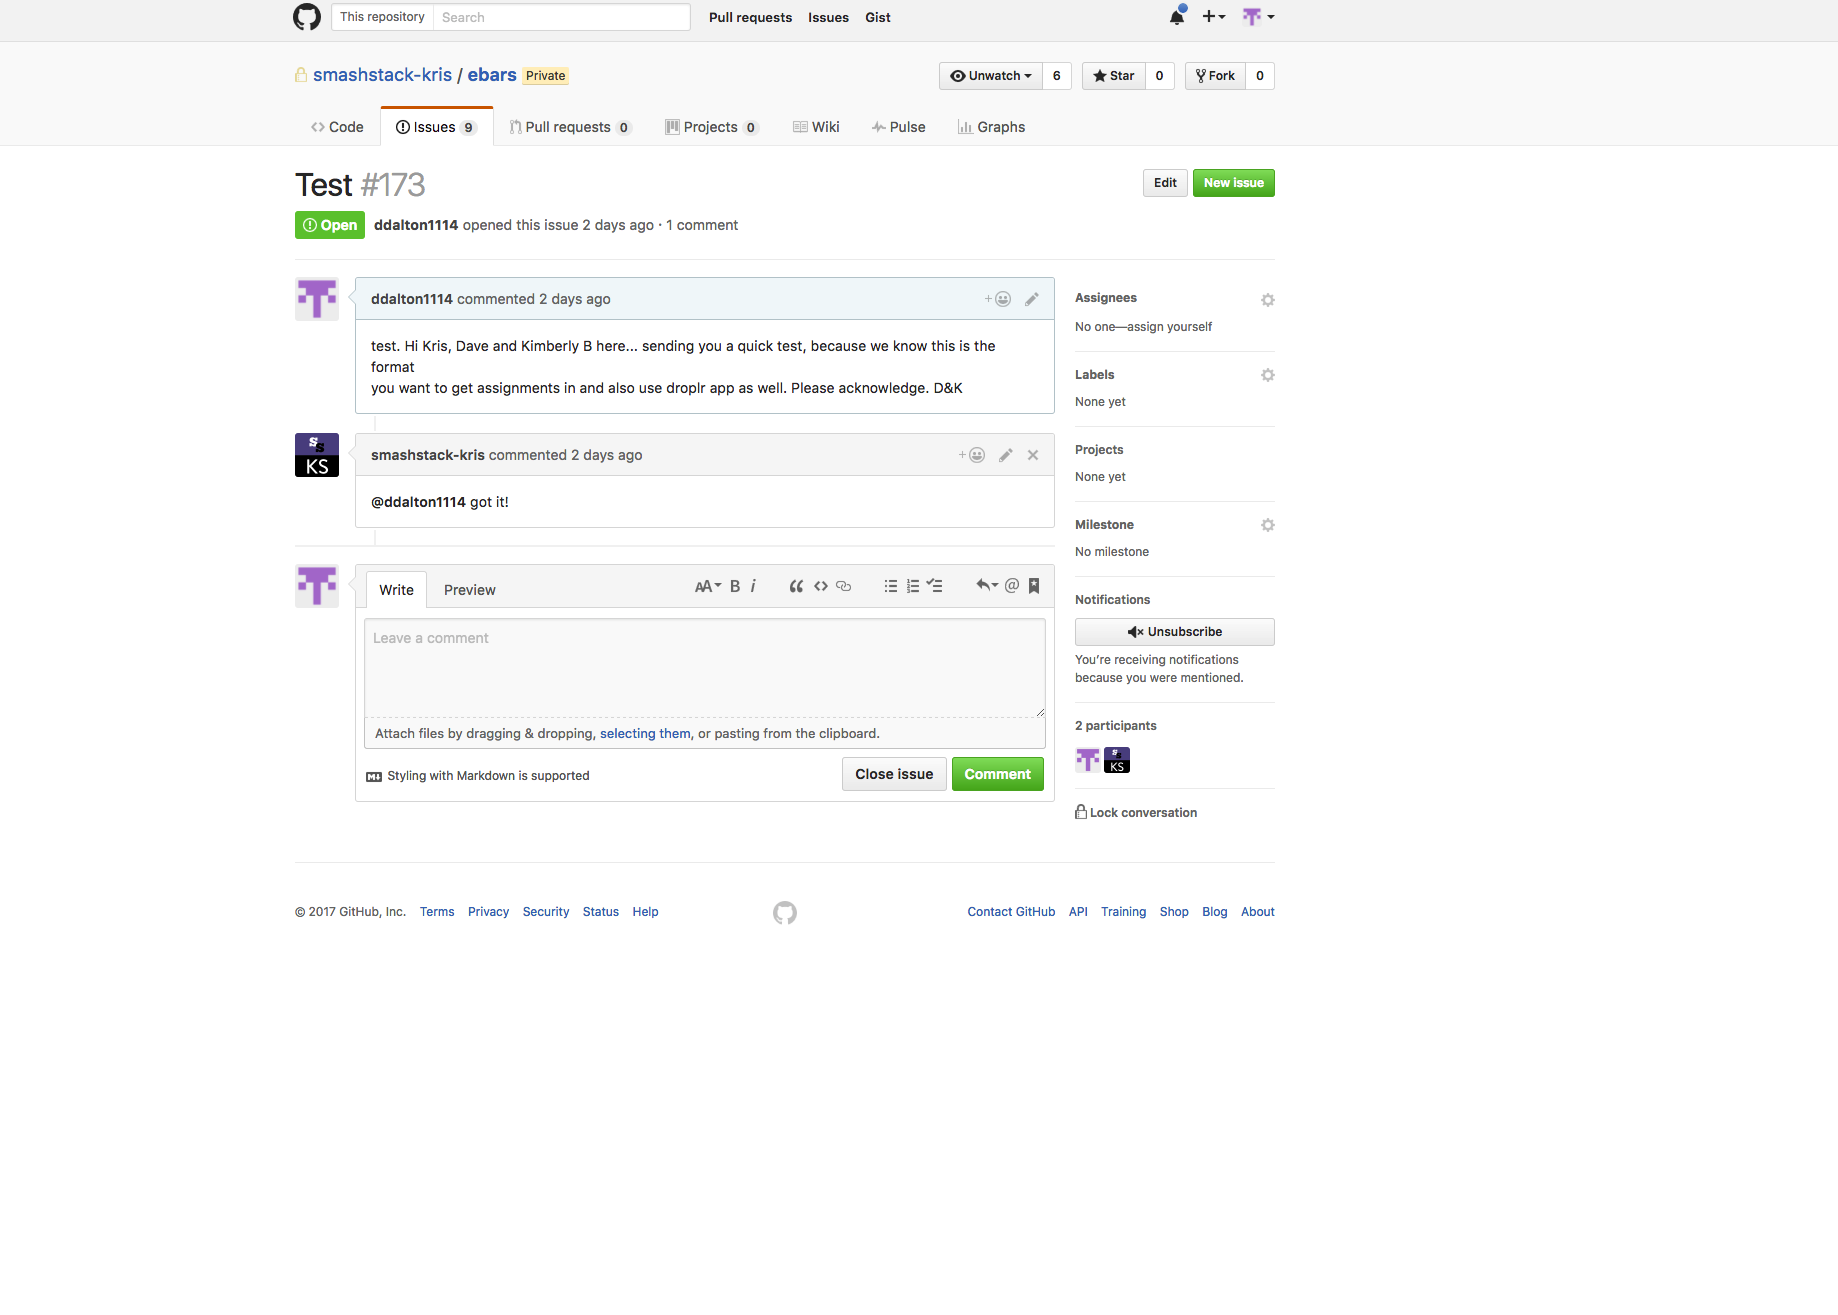Screen dimensions: 1838x1315
Task: Add a bulleted list
Action: click(x=891, y=586)
